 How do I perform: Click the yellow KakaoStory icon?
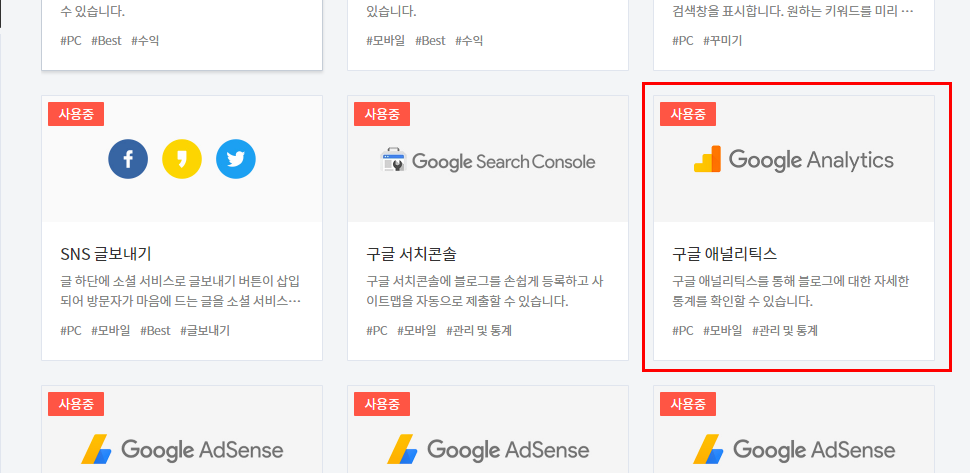[x=182, y=160]
